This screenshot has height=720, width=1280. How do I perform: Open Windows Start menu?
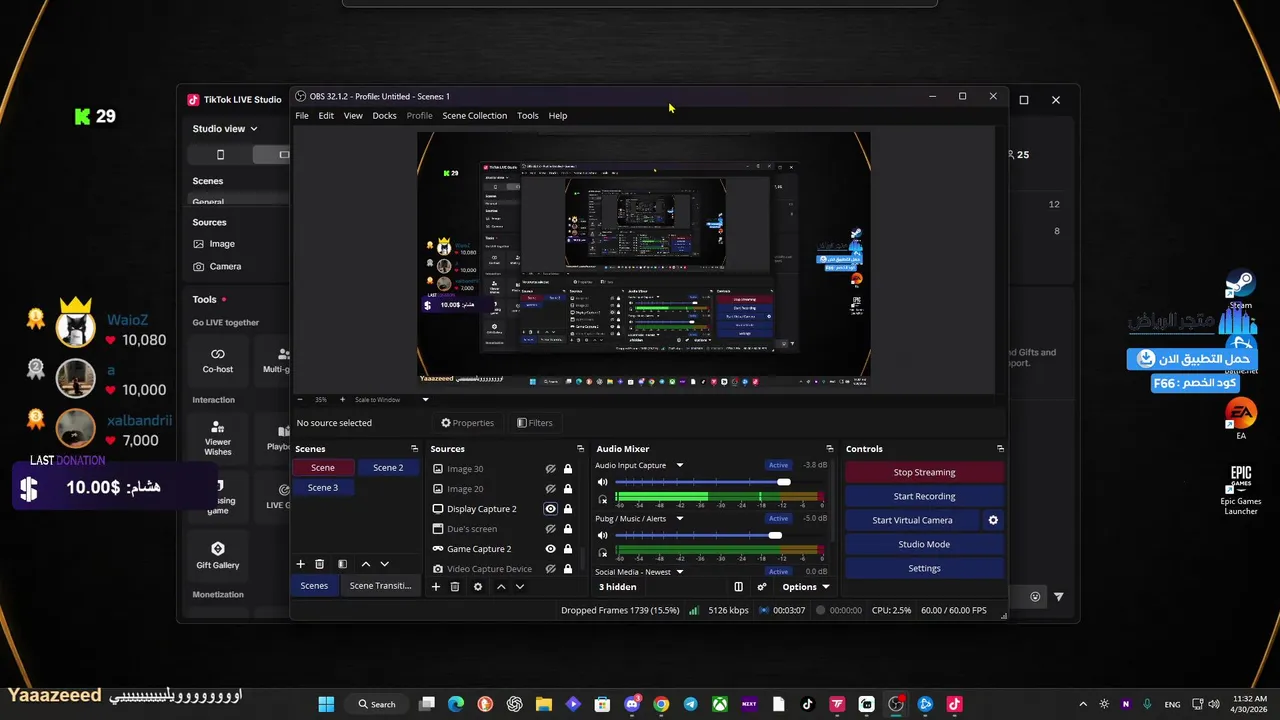[326, 704]
